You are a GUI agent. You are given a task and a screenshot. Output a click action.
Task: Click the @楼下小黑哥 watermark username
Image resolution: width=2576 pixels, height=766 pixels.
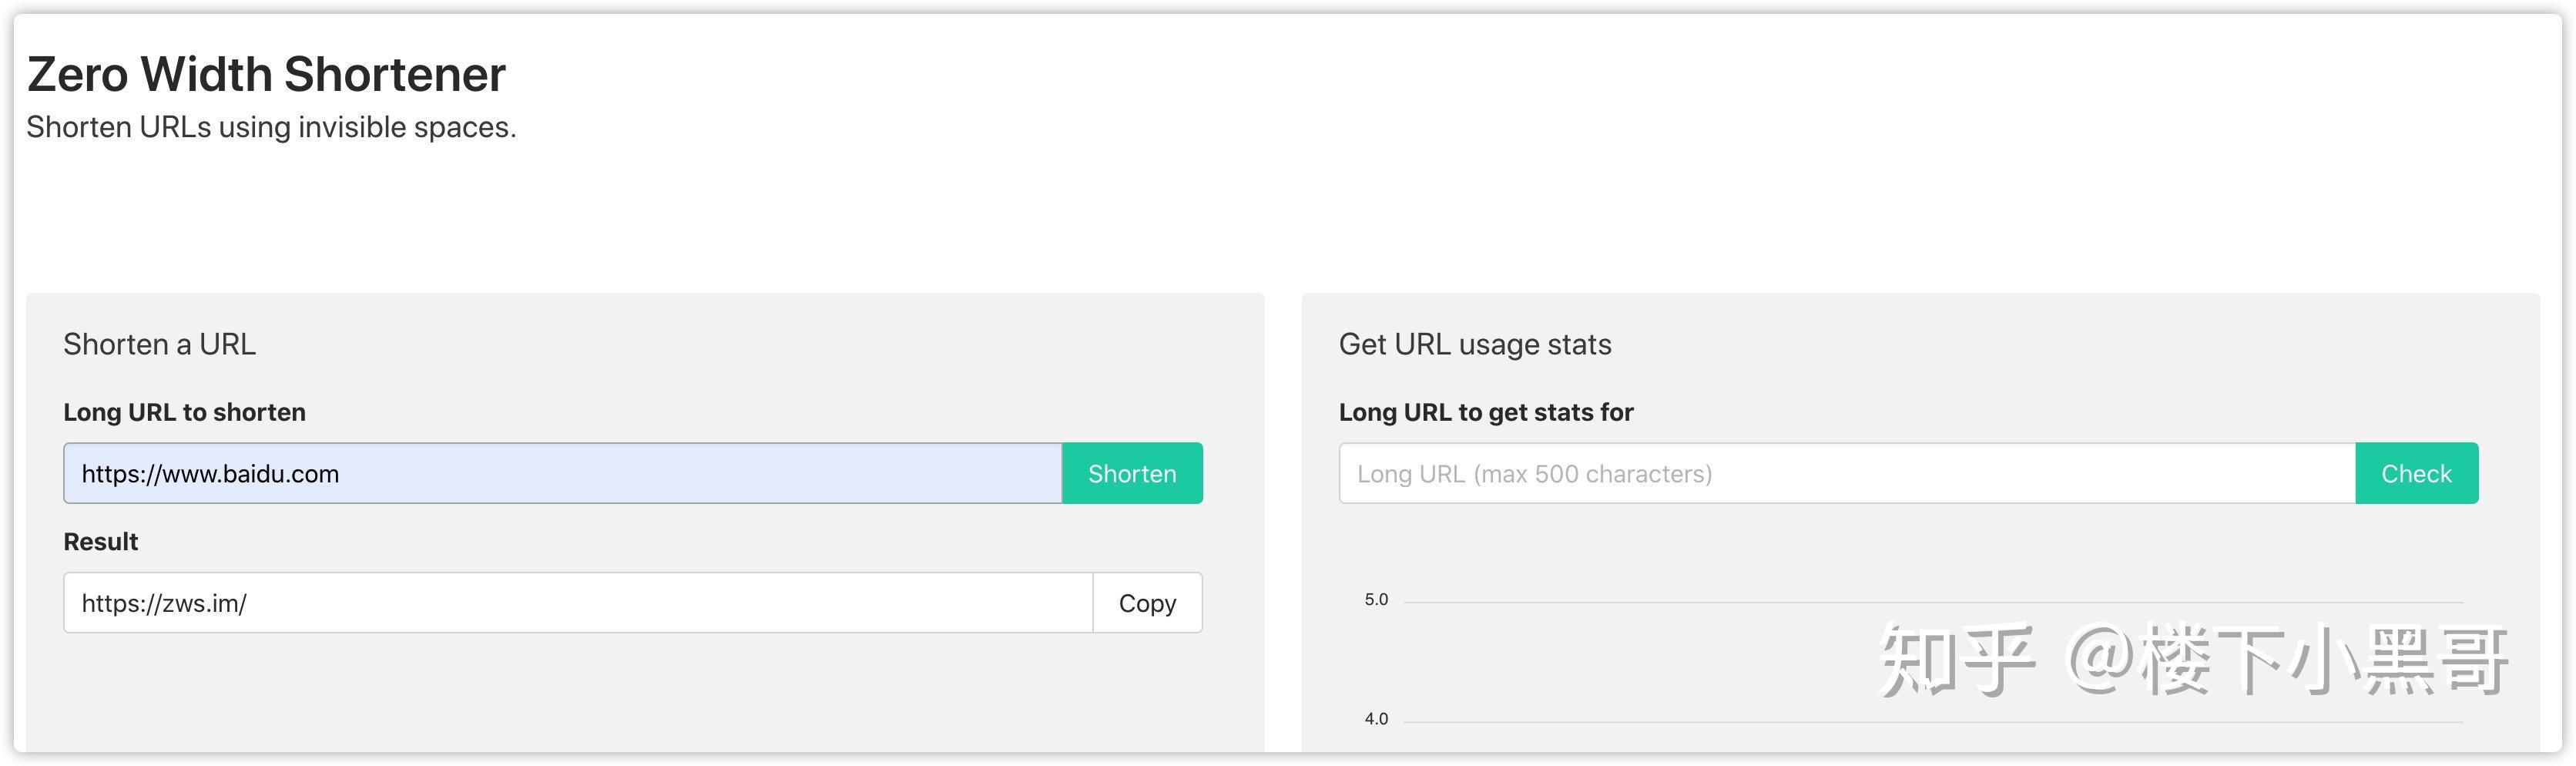point(2286,660)
